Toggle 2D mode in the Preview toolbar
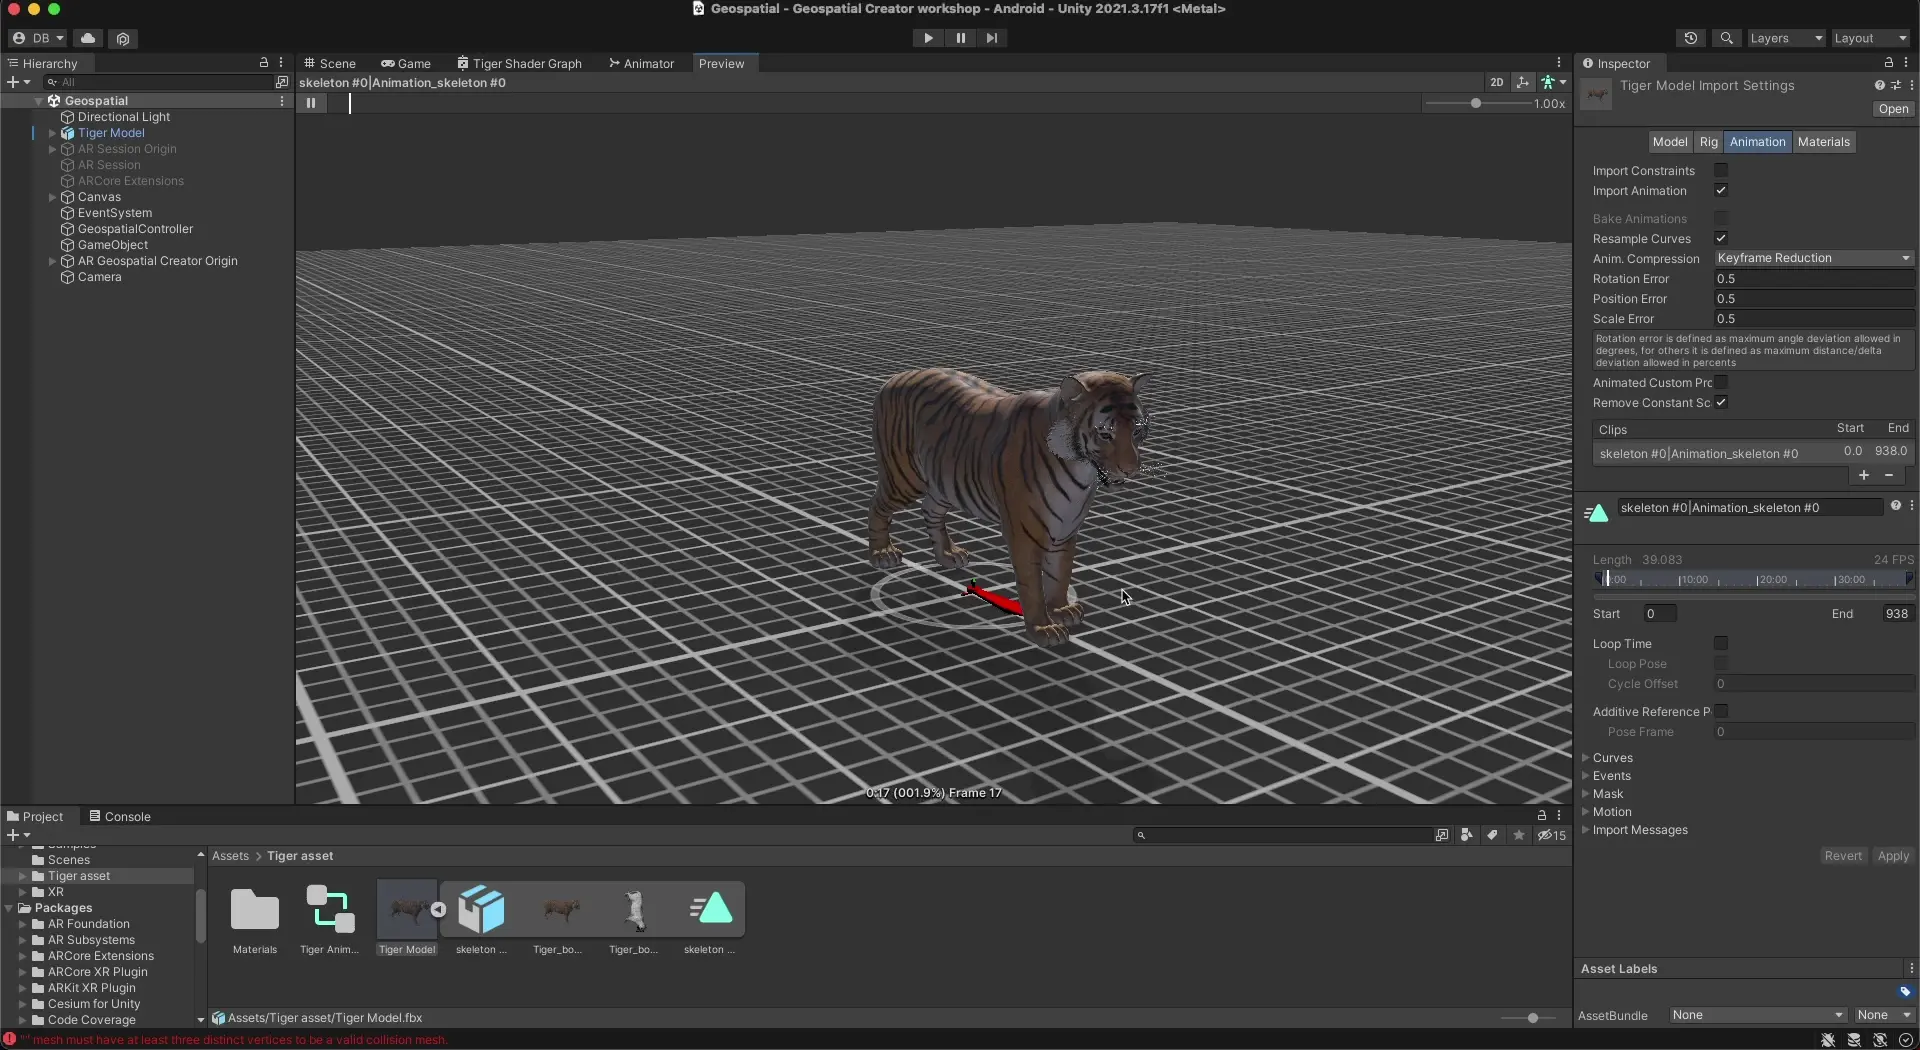The height and width of the screenshot is (1050, 1920). (1497, 82)
